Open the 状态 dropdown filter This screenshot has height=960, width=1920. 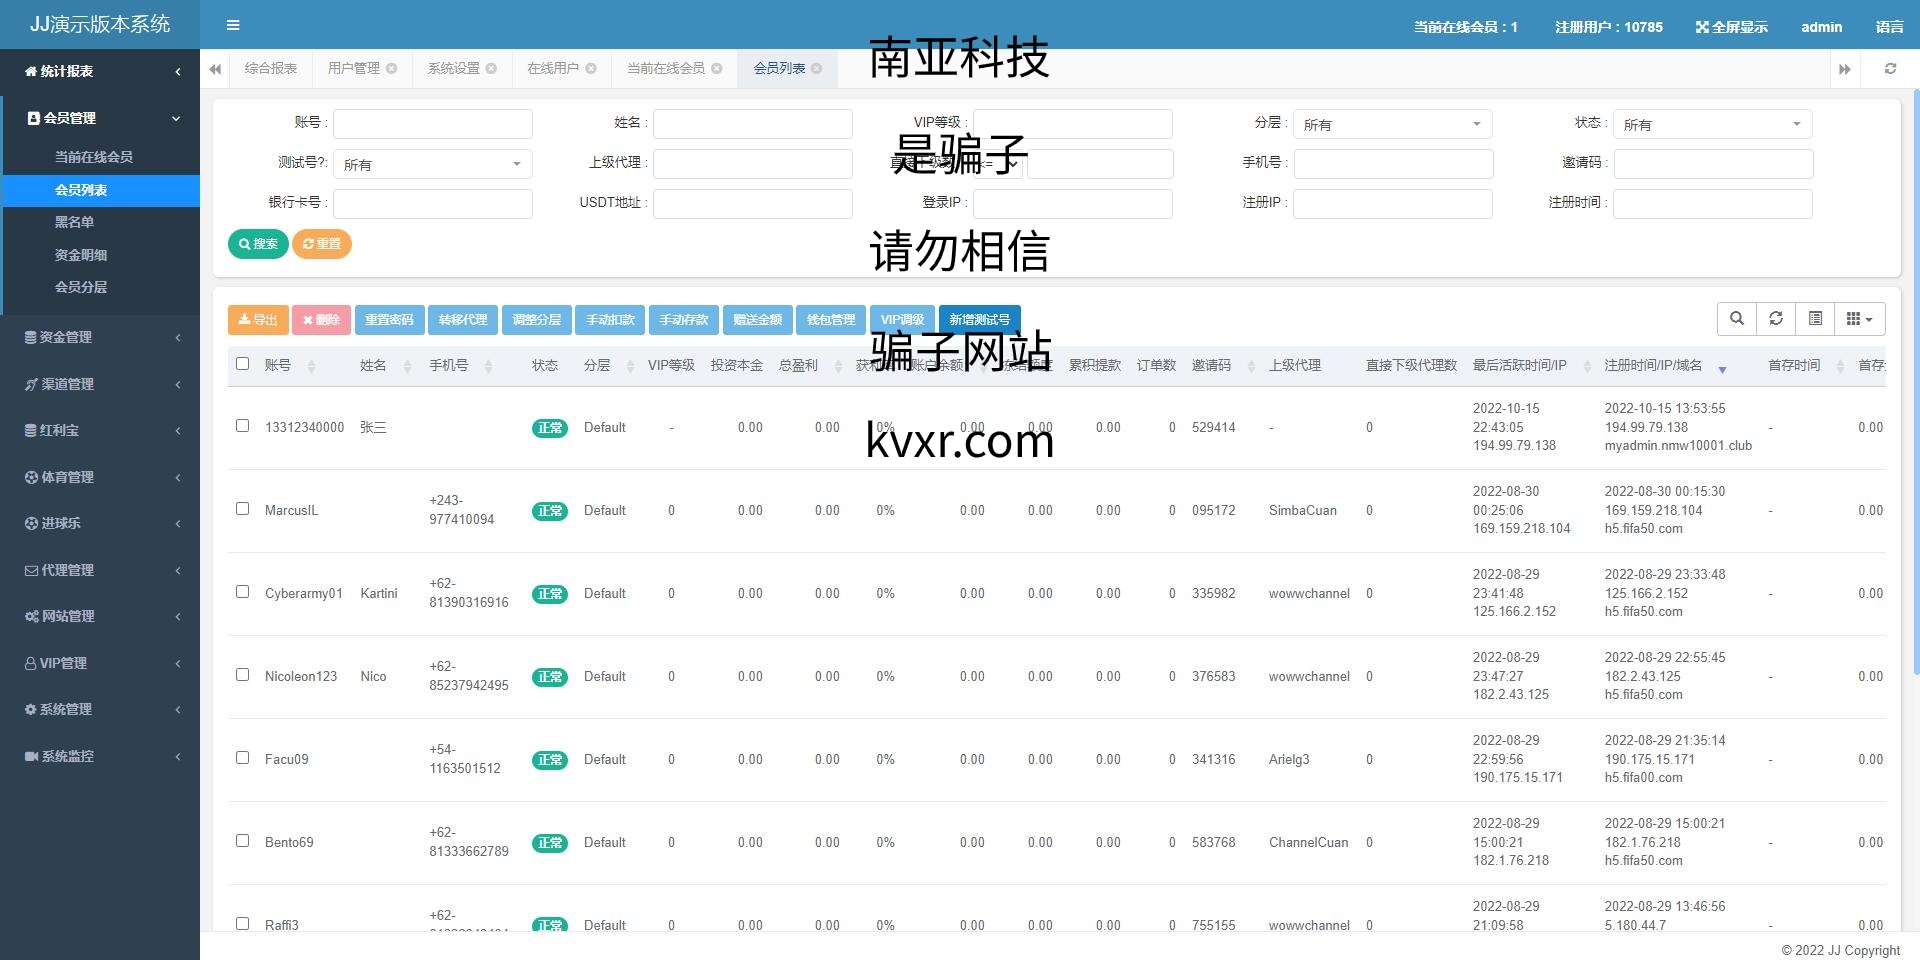(x=1712, y=124)
